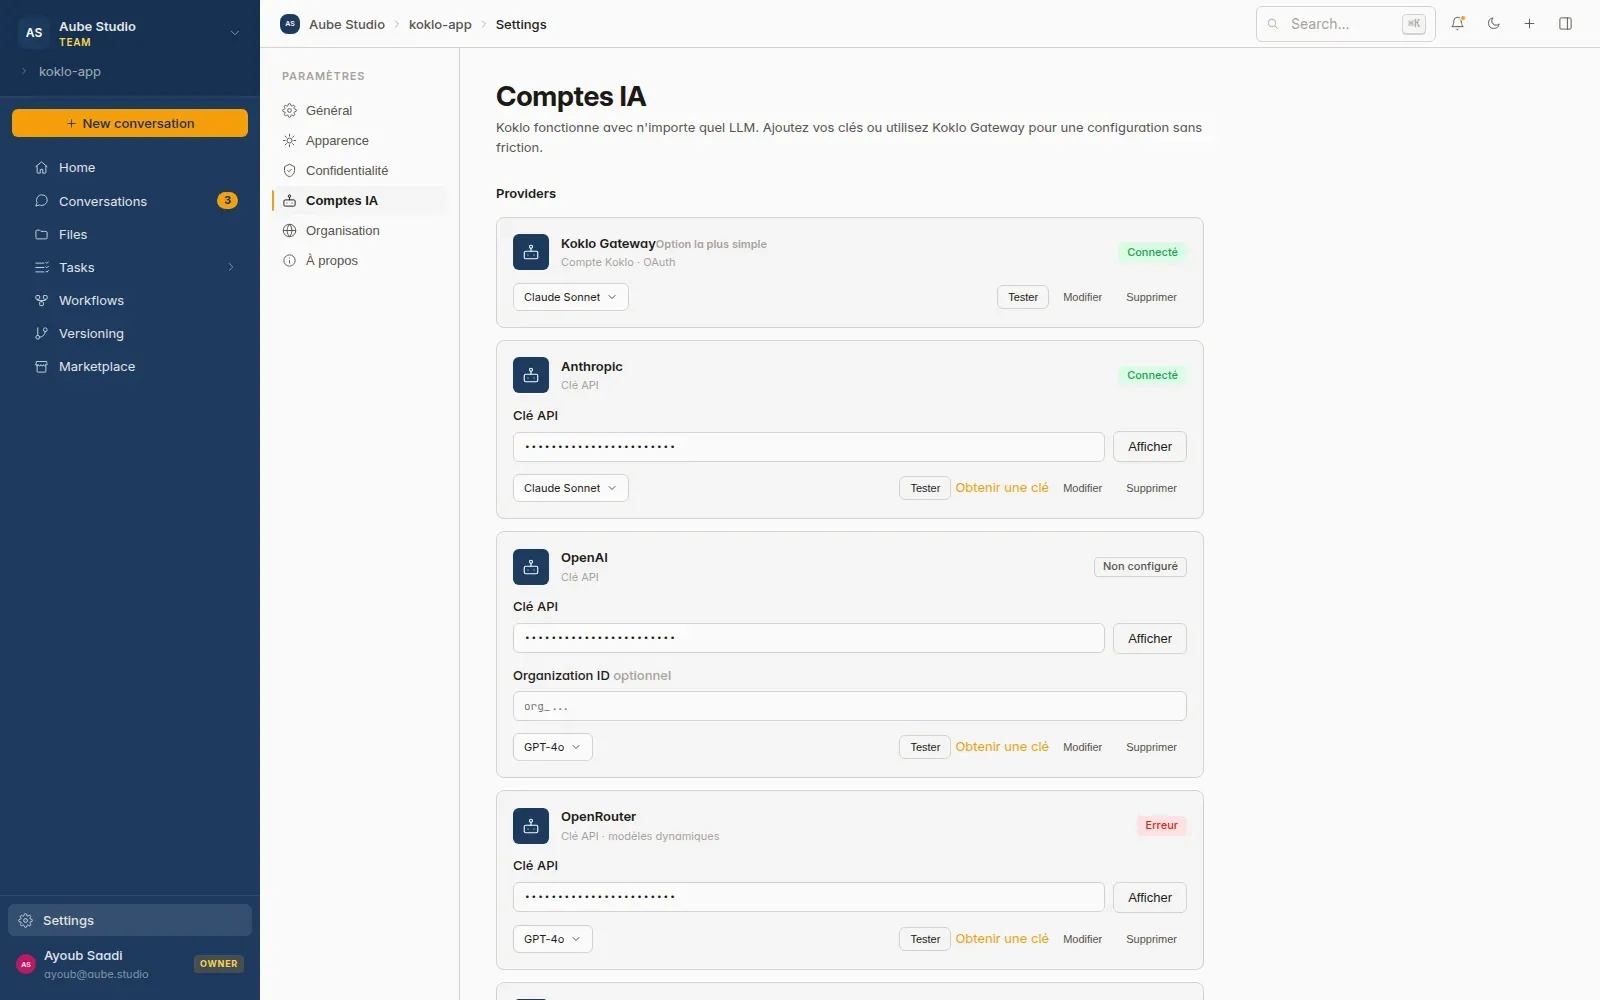The image size is (1600, 1000).
Task: Click the OpenRouter provider icon
Action: click(531, 826)
